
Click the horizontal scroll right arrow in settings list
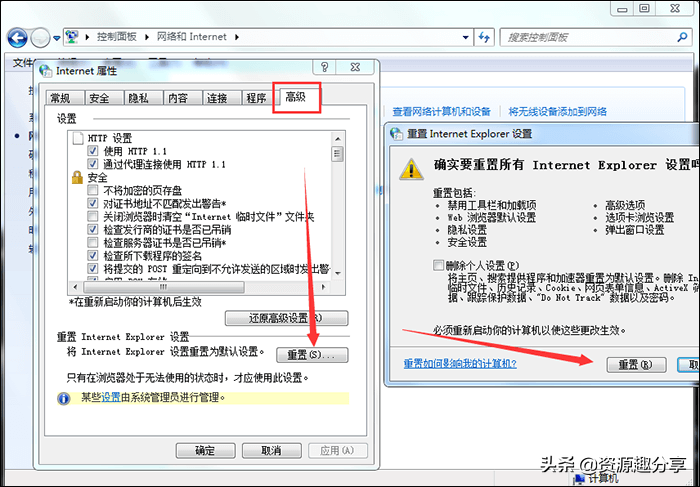click(x=324, y=287)
